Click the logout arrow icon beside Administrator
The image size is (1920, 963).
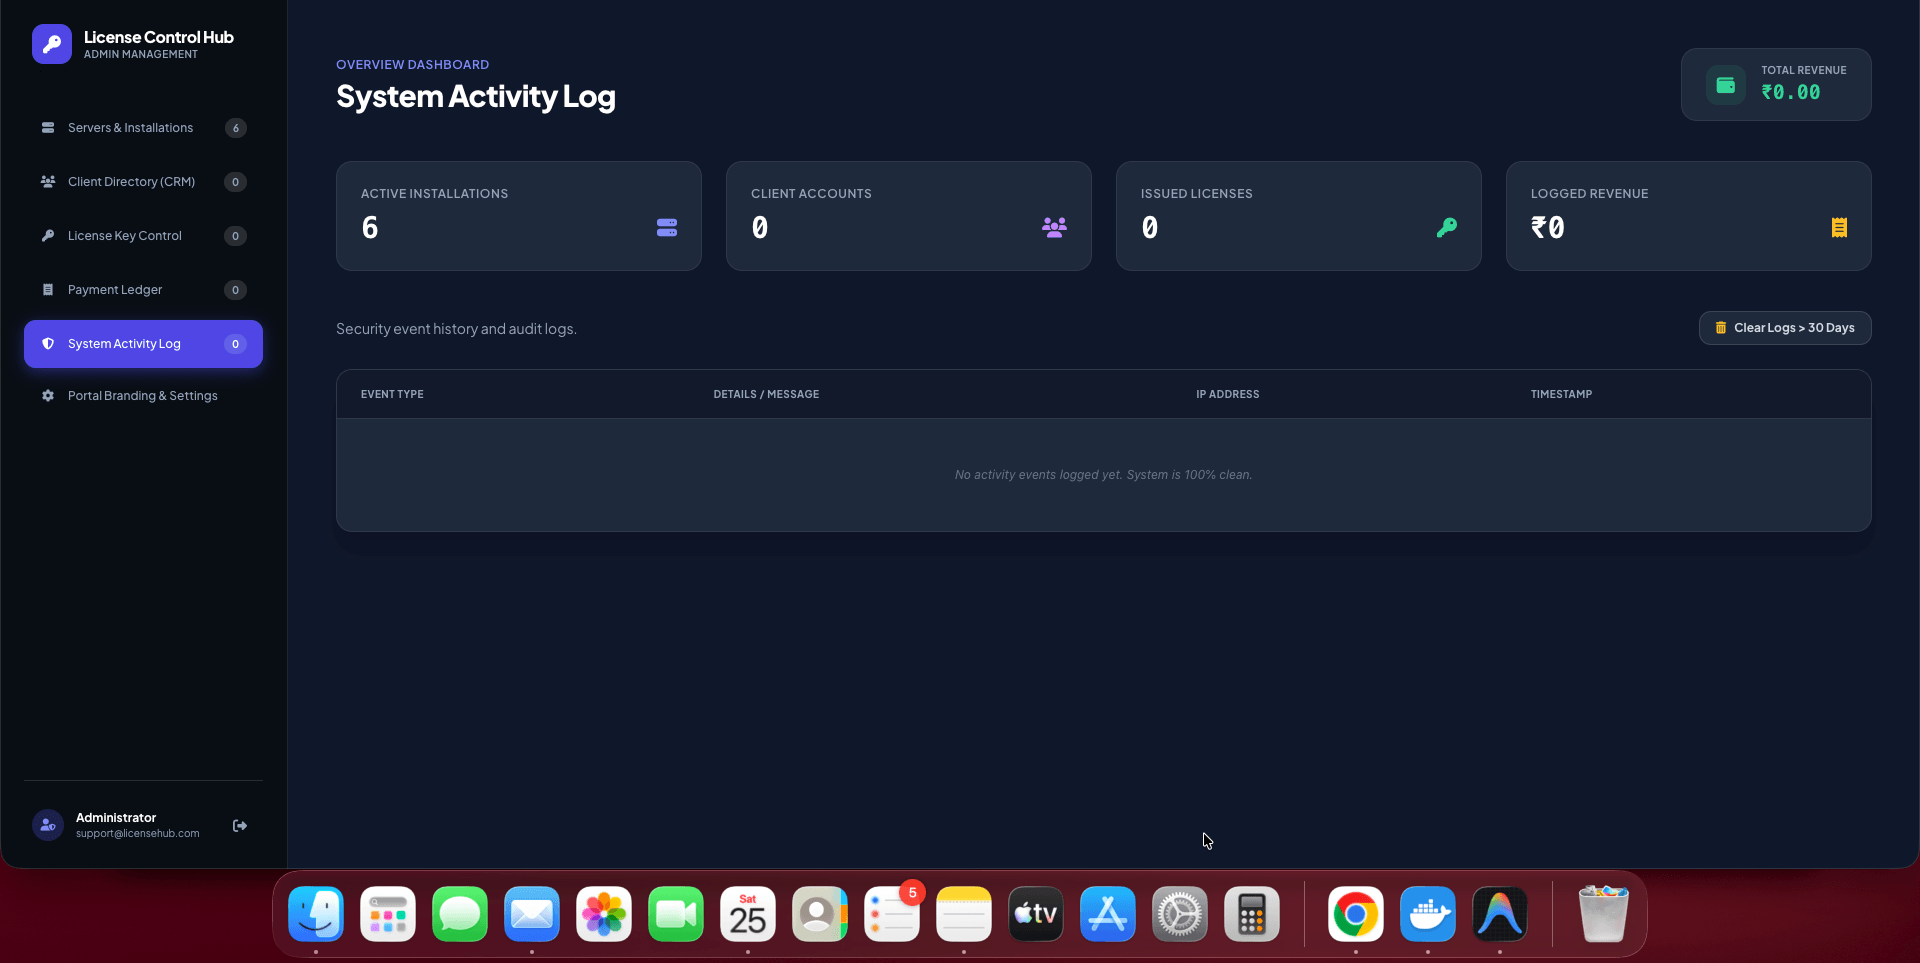tap(240, 825)
